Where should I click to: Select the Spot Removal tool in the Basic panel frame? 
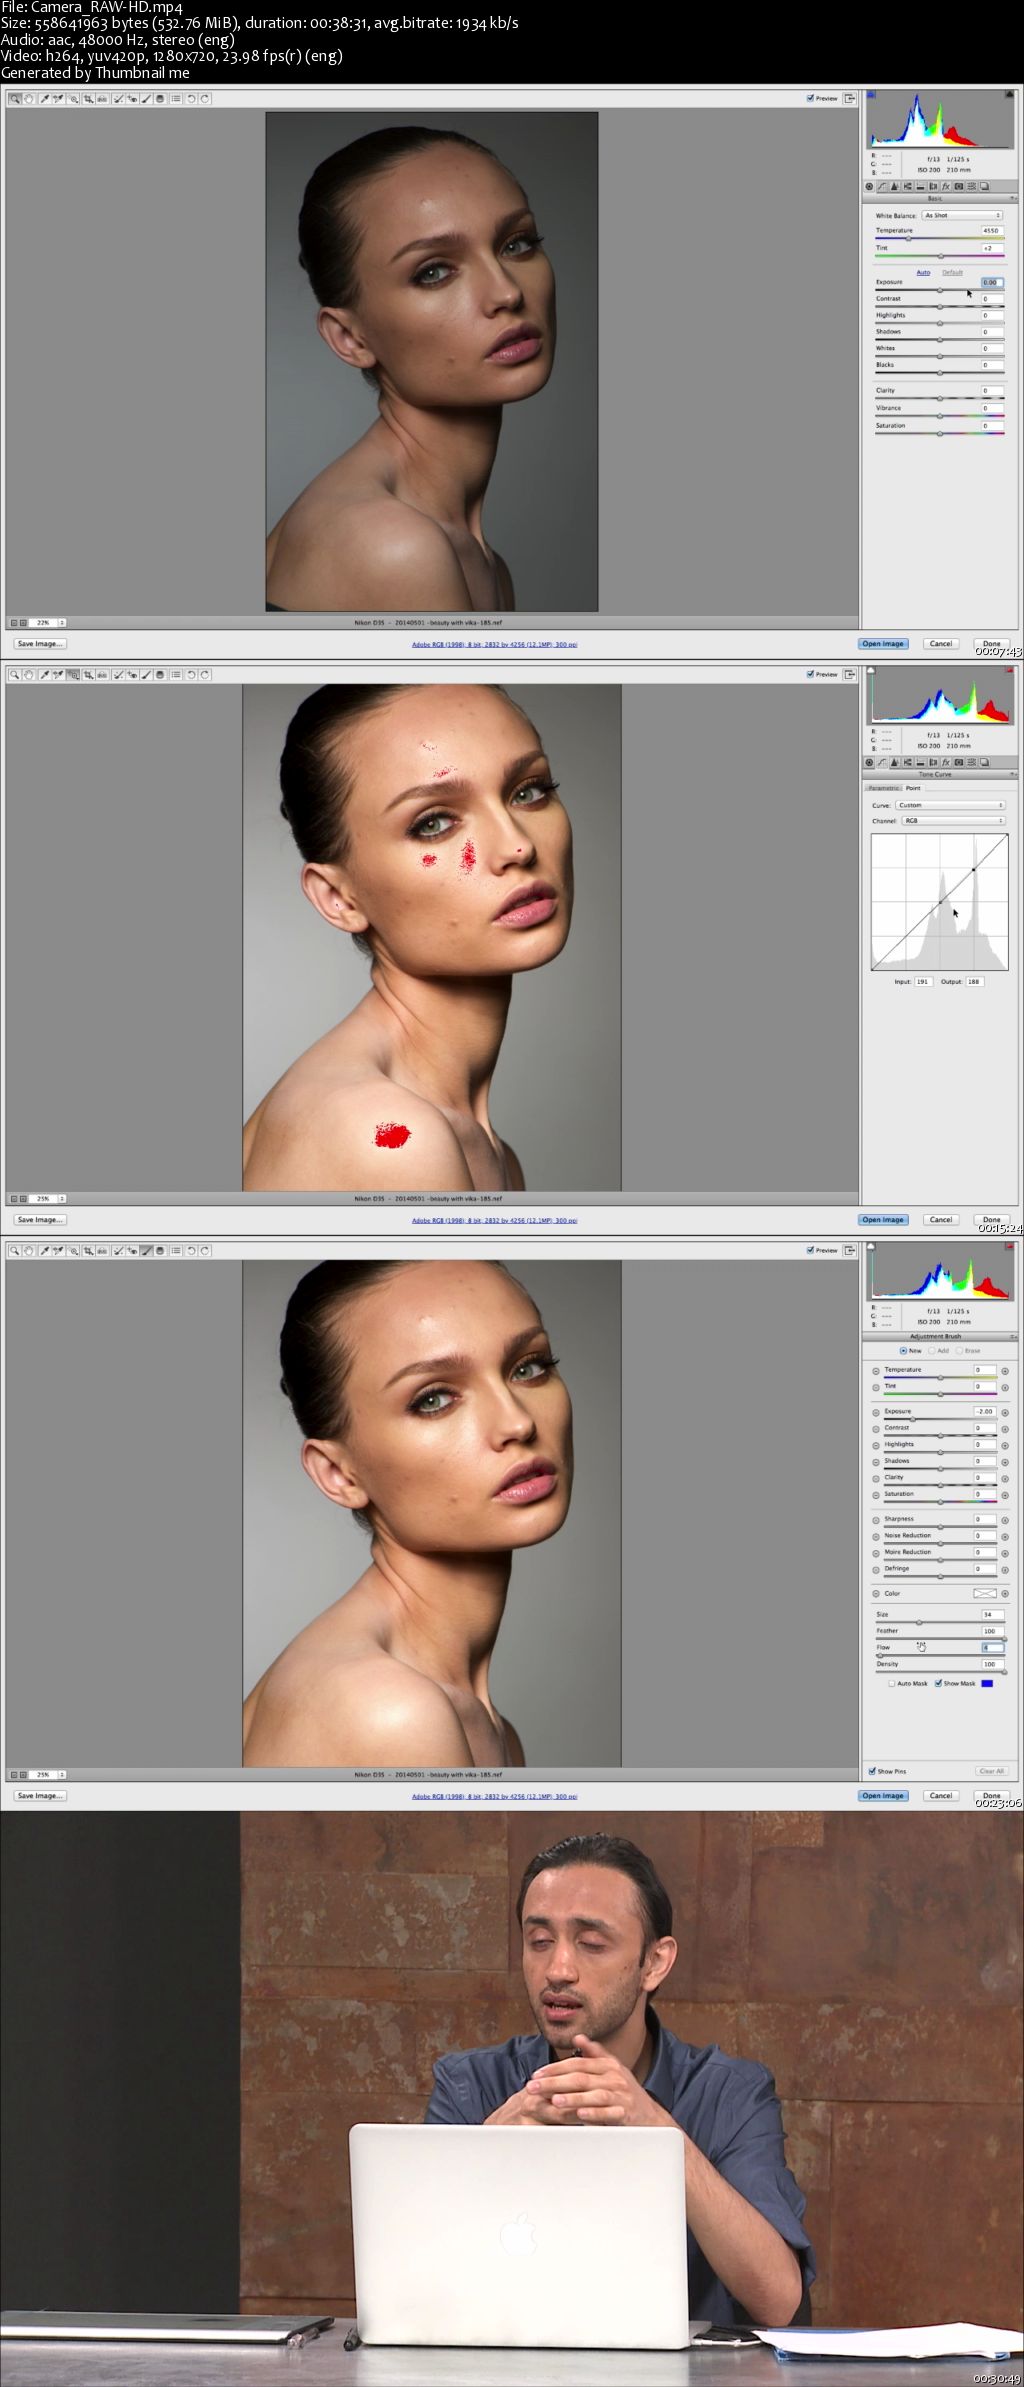(118, 99)
